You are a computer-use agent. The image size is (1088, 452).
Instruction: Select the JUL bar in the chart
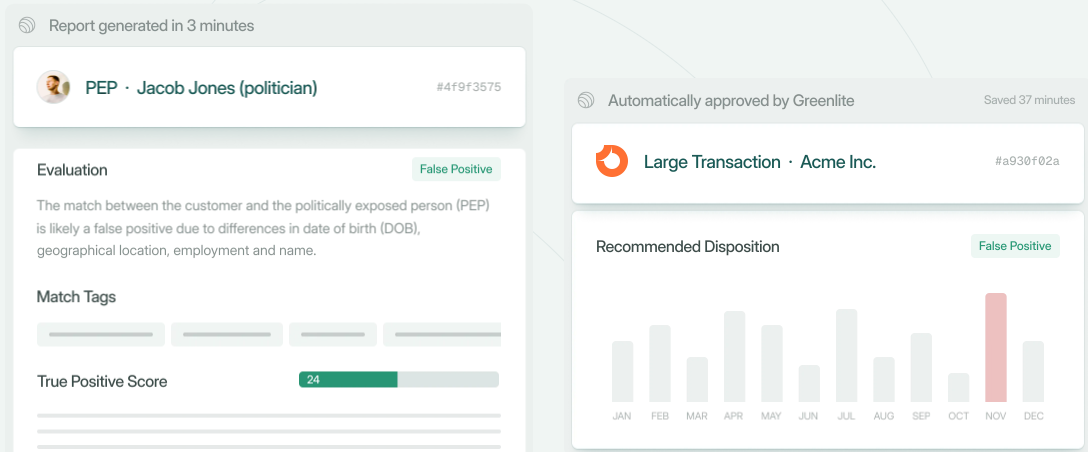pos(846,355)
